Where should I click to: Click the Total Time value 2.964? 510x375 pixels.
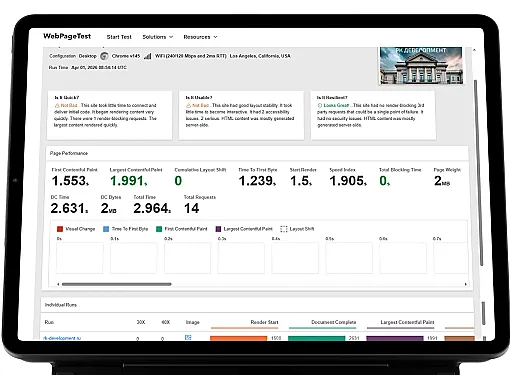pyautogui.click(x=152, y=208)
